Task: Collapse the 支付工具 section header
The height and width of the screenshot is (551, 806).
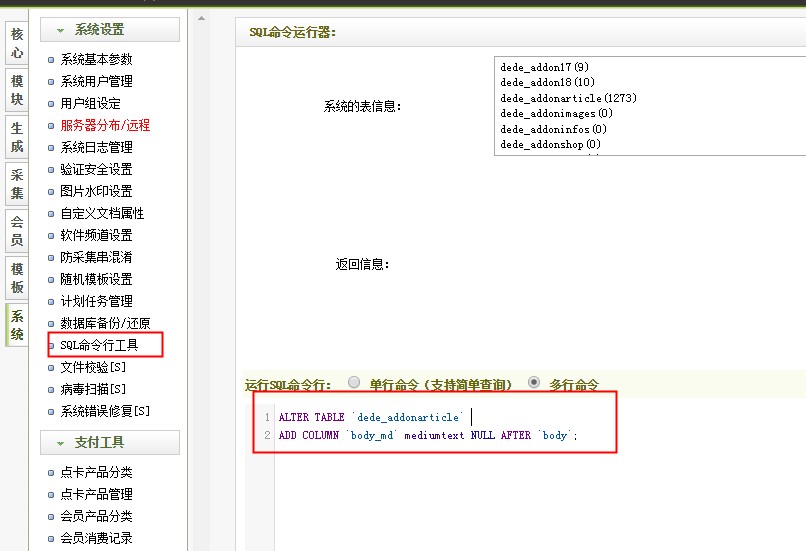Action: pos(109,442)
